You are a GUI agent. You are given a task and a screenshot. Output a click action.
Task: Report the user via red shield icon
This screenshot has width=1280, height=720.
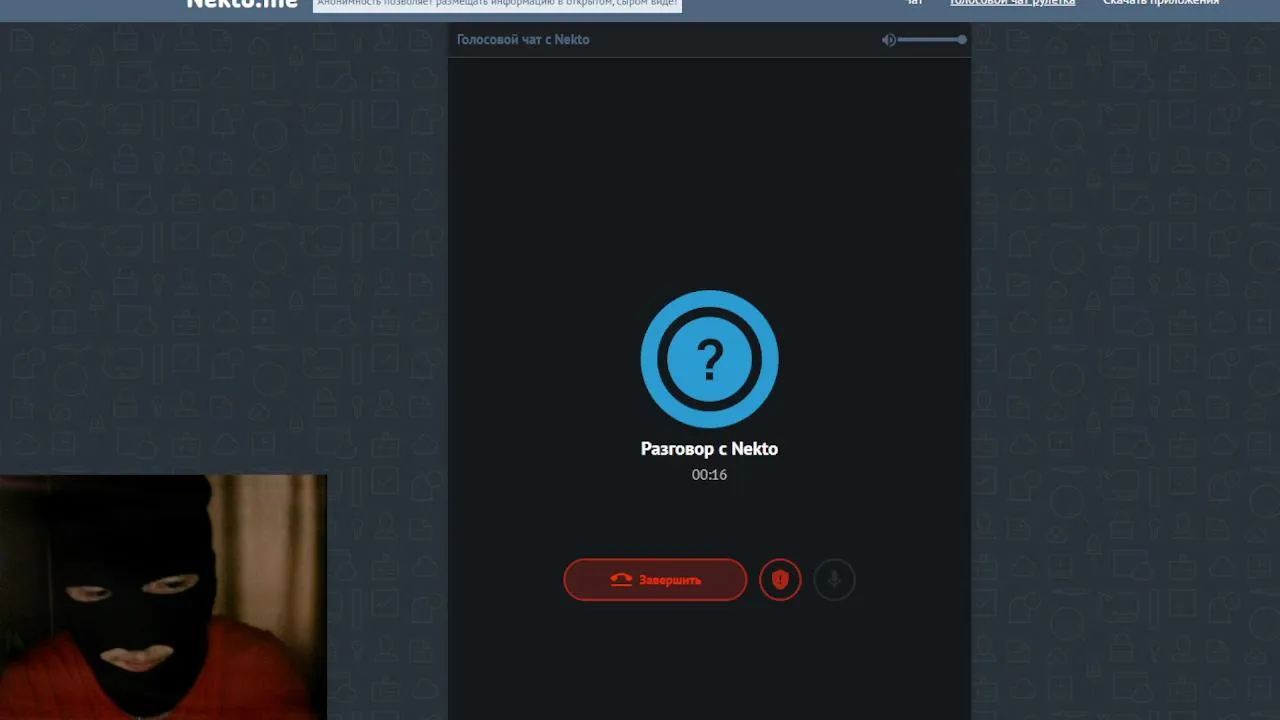coord(780,580)
